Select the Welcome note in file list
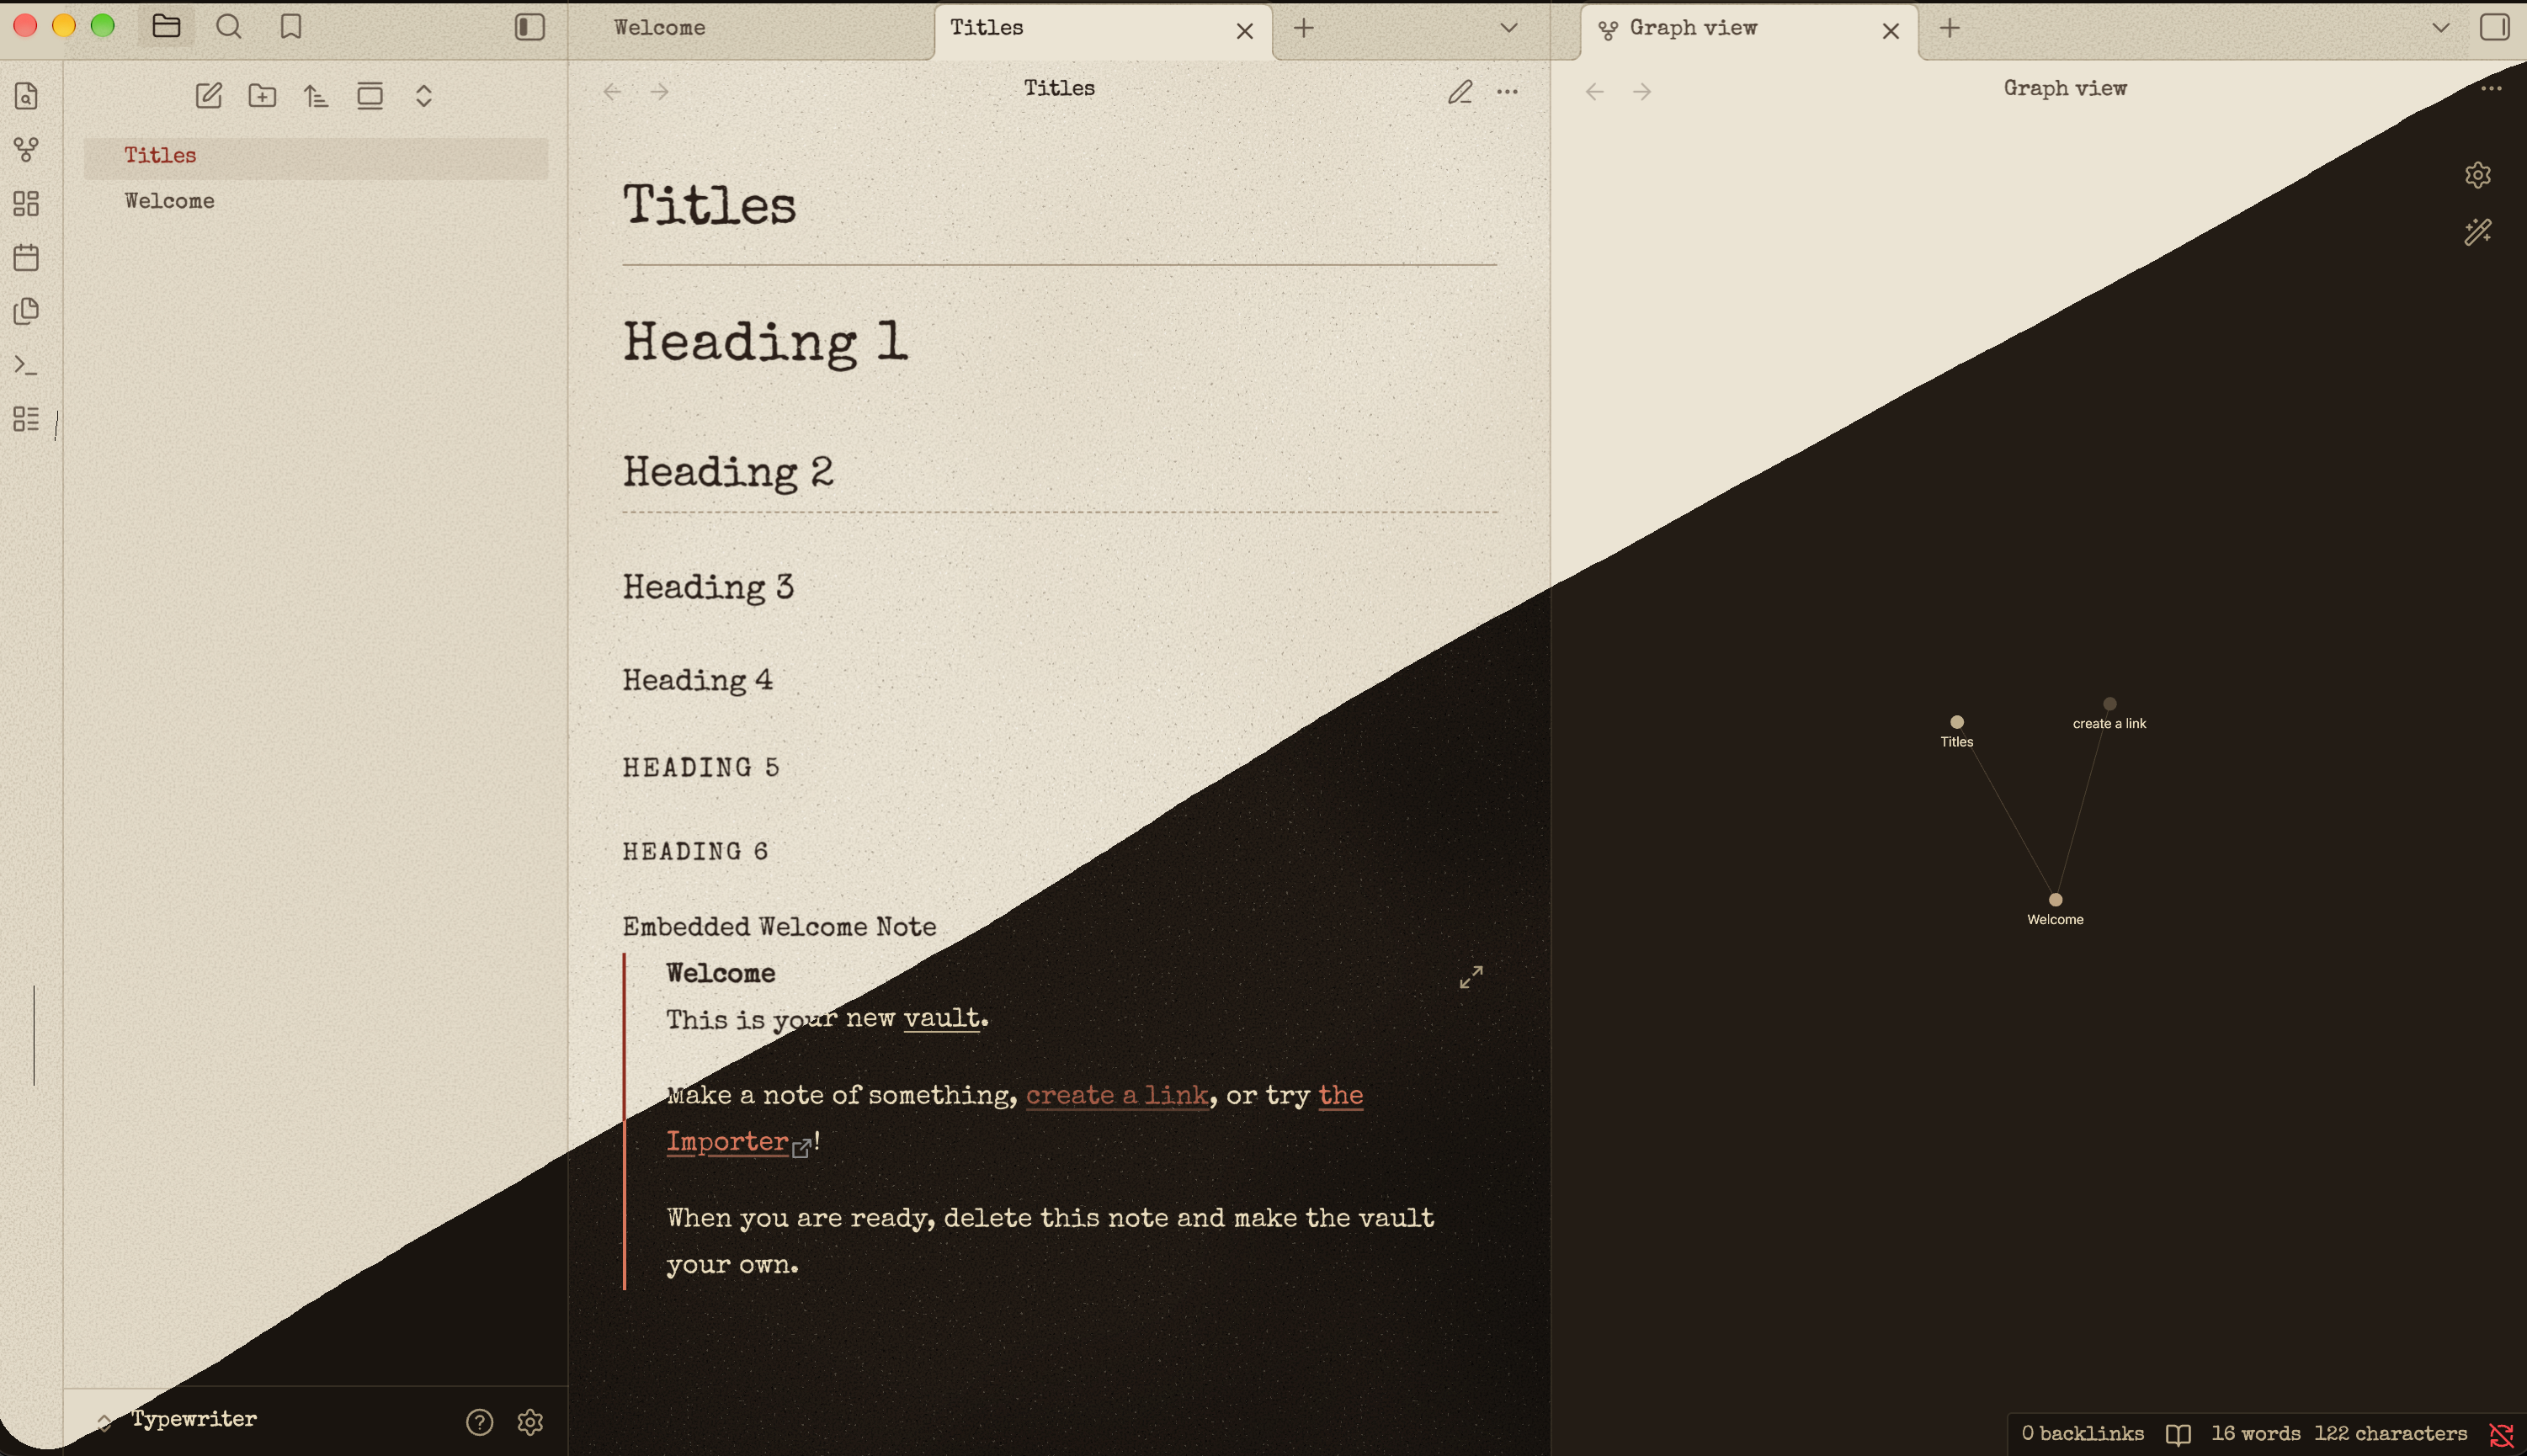Screen dimensions: 2527x1456 tap(316, 201)
